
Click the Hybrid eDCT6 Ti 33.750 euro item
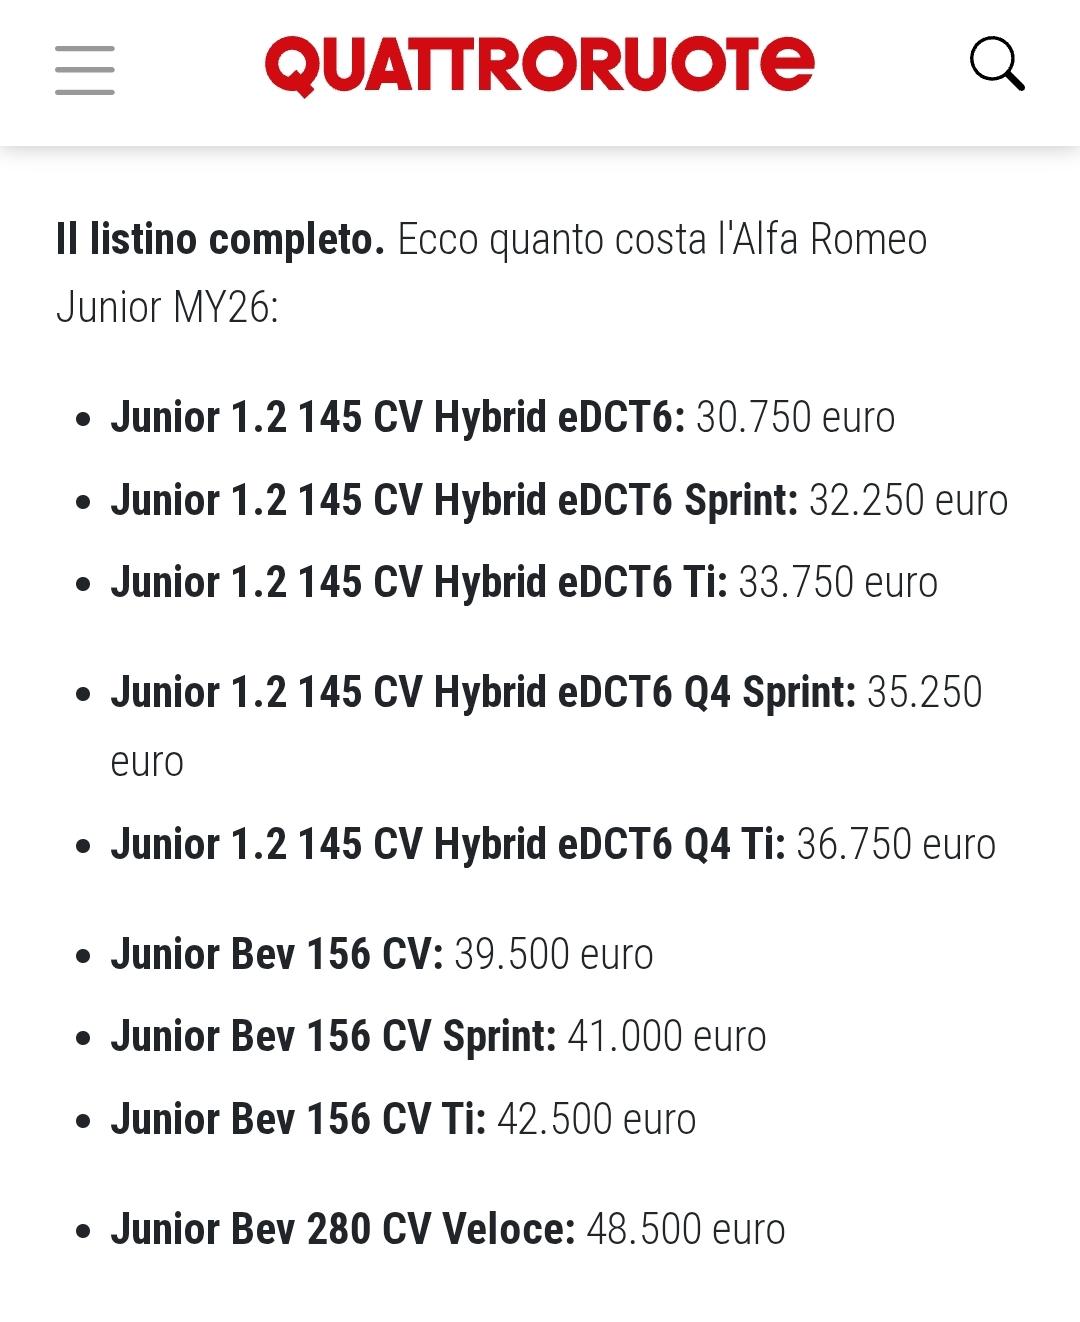point(524,582)
